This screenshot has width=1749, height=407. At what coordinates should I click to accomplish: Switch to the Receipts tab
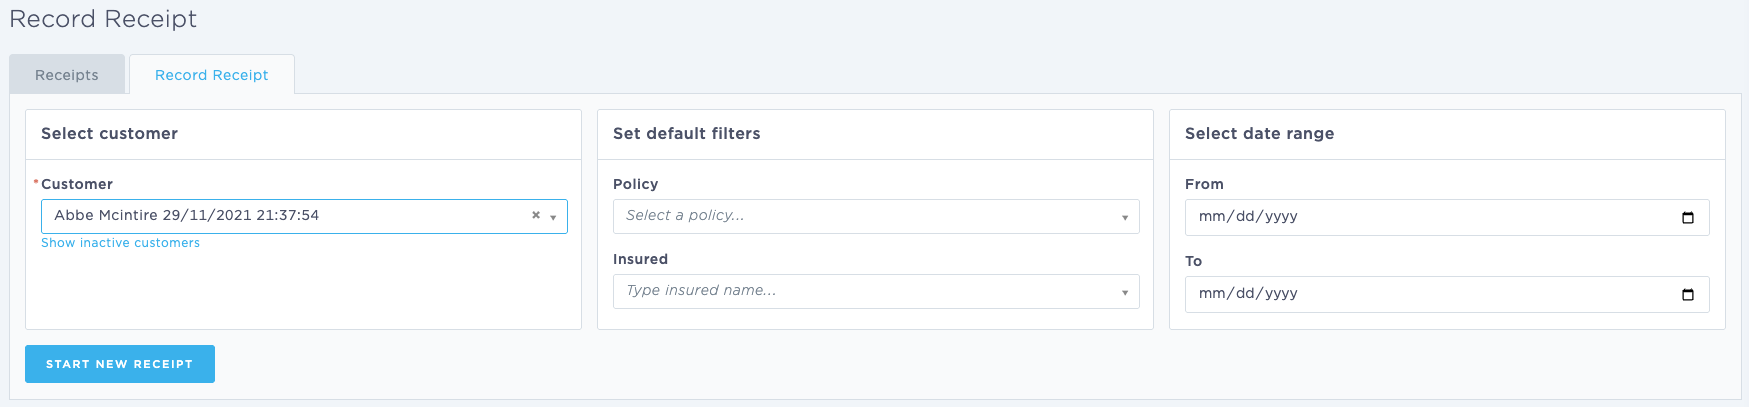pos(67,75)
